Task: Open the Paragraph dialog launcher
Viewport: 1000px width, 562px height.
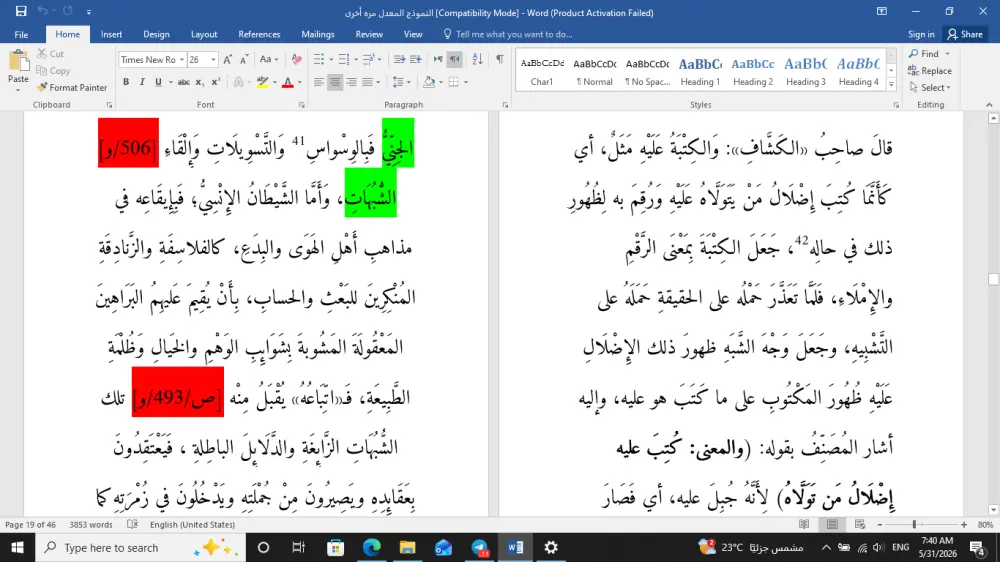Action: coord(505,105)
